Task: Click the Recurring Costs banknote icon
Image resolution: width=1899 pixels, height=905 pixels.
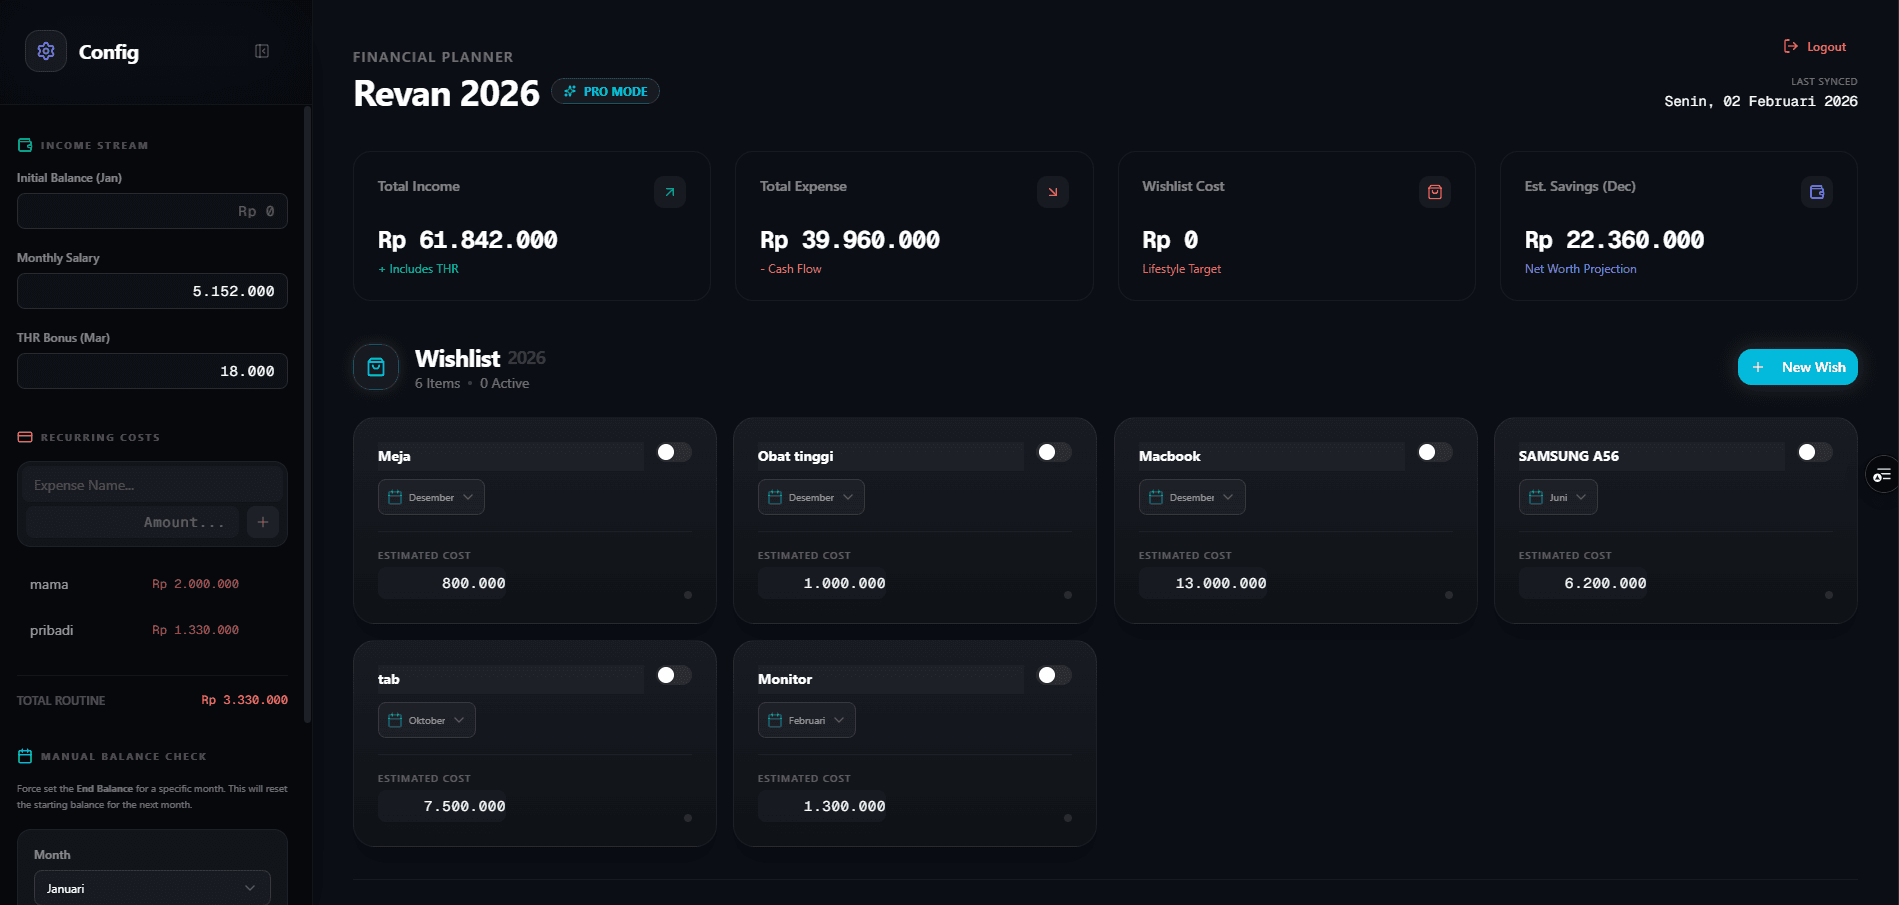Action: pyautogui.click(x=23, y=436)
